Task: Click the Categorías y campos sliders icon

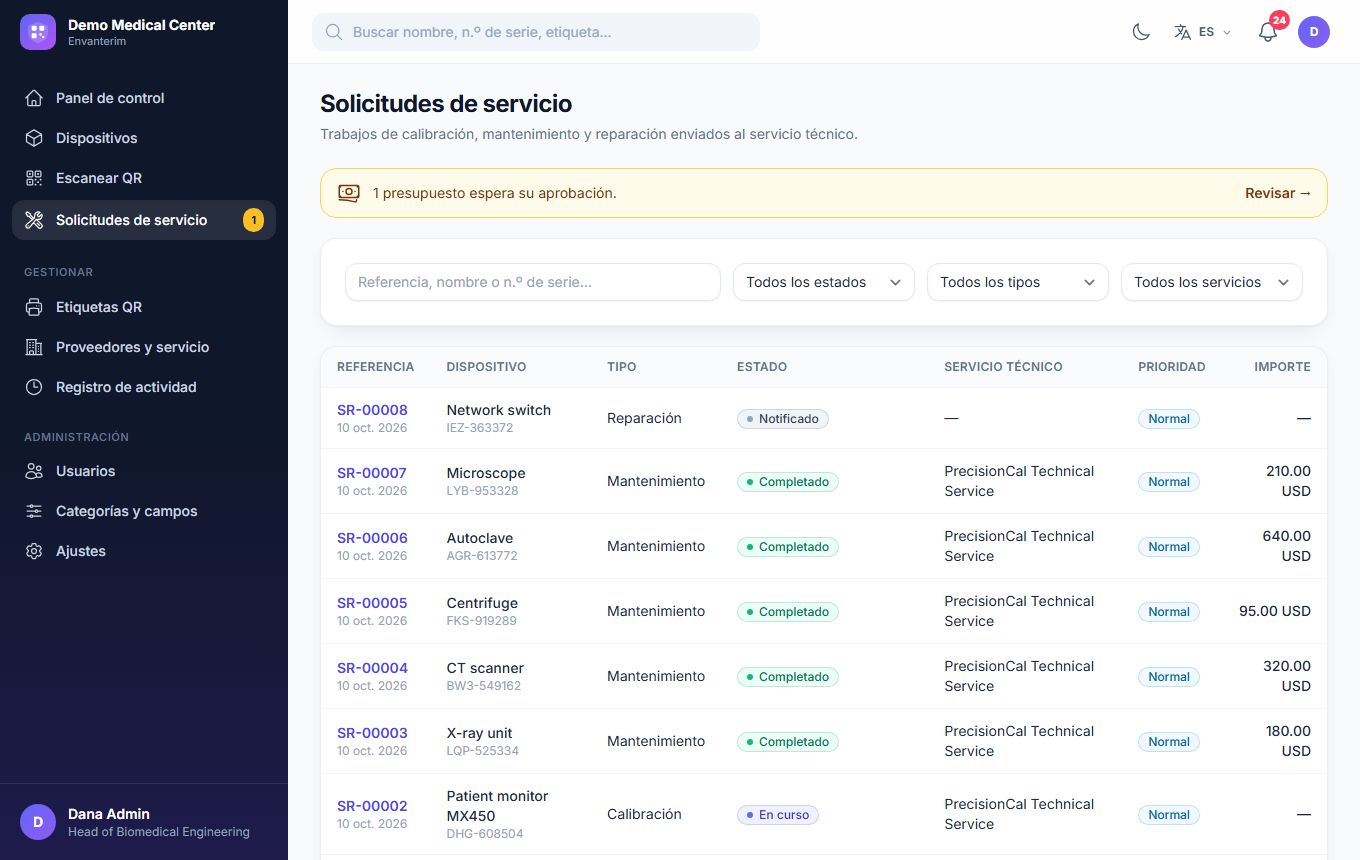Action: coord(34,511)
